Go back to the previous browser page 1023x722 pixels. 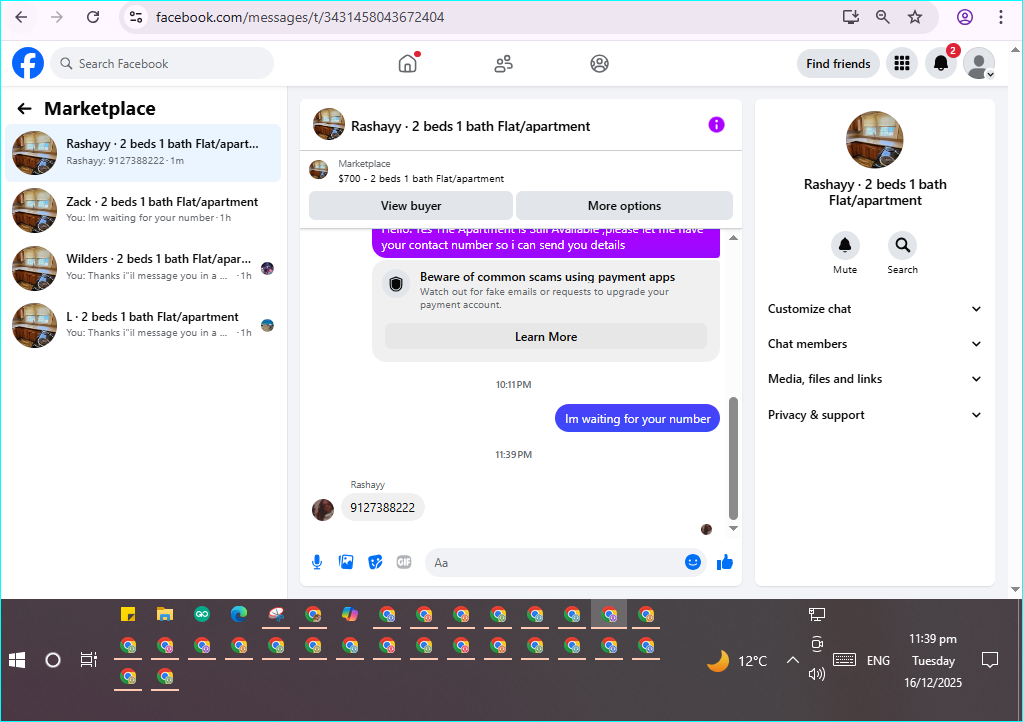22,17
